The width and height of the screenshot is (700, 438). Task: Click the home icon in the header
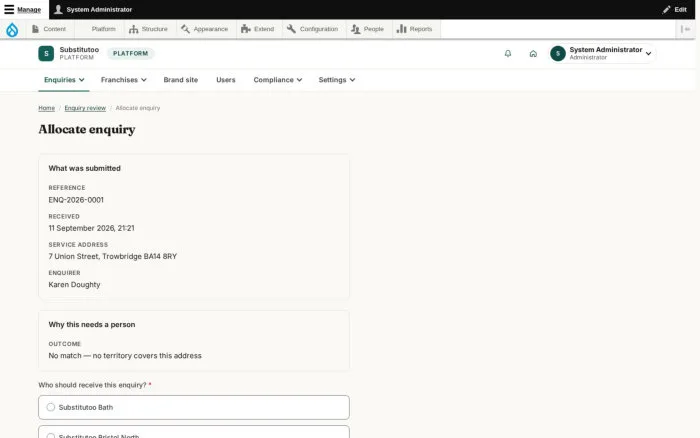tap(533, 54)
